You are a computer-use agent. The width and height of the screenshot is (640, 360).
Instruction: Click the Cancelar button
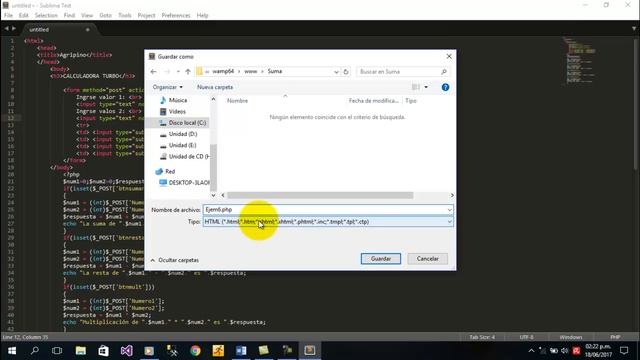(x=427, y=259)
